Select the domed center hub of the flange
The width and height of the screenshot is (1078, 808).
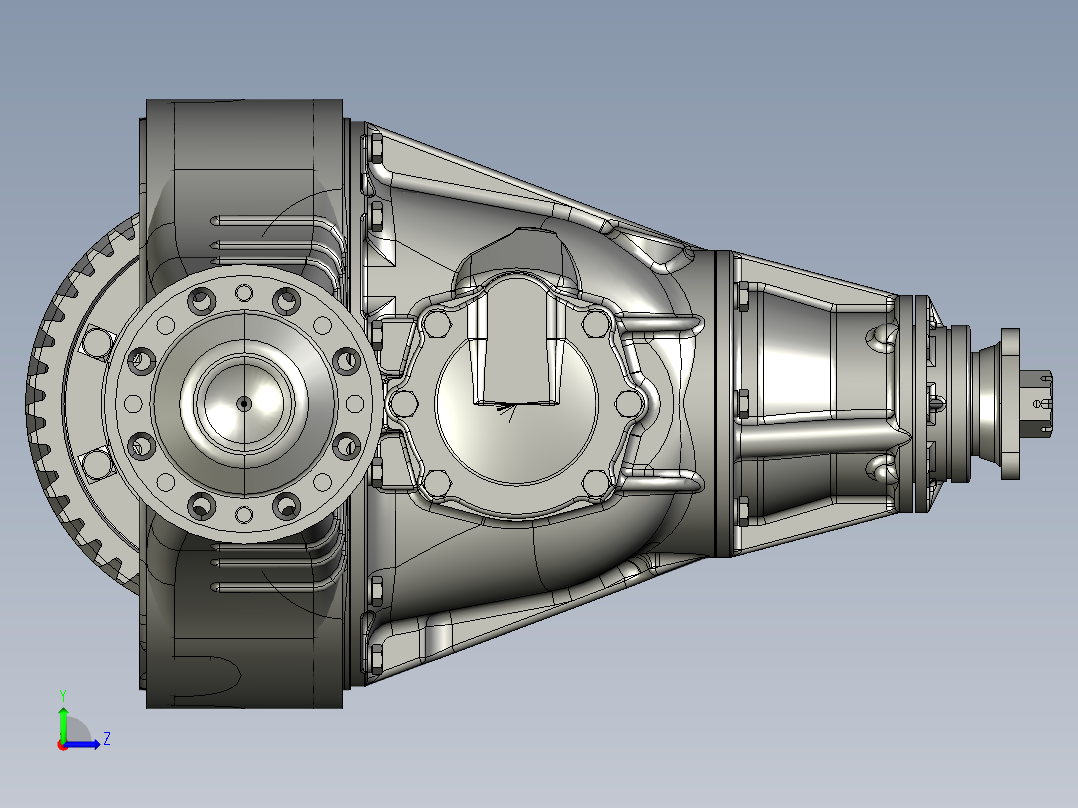pyautogui.click(x=244, y=404)
